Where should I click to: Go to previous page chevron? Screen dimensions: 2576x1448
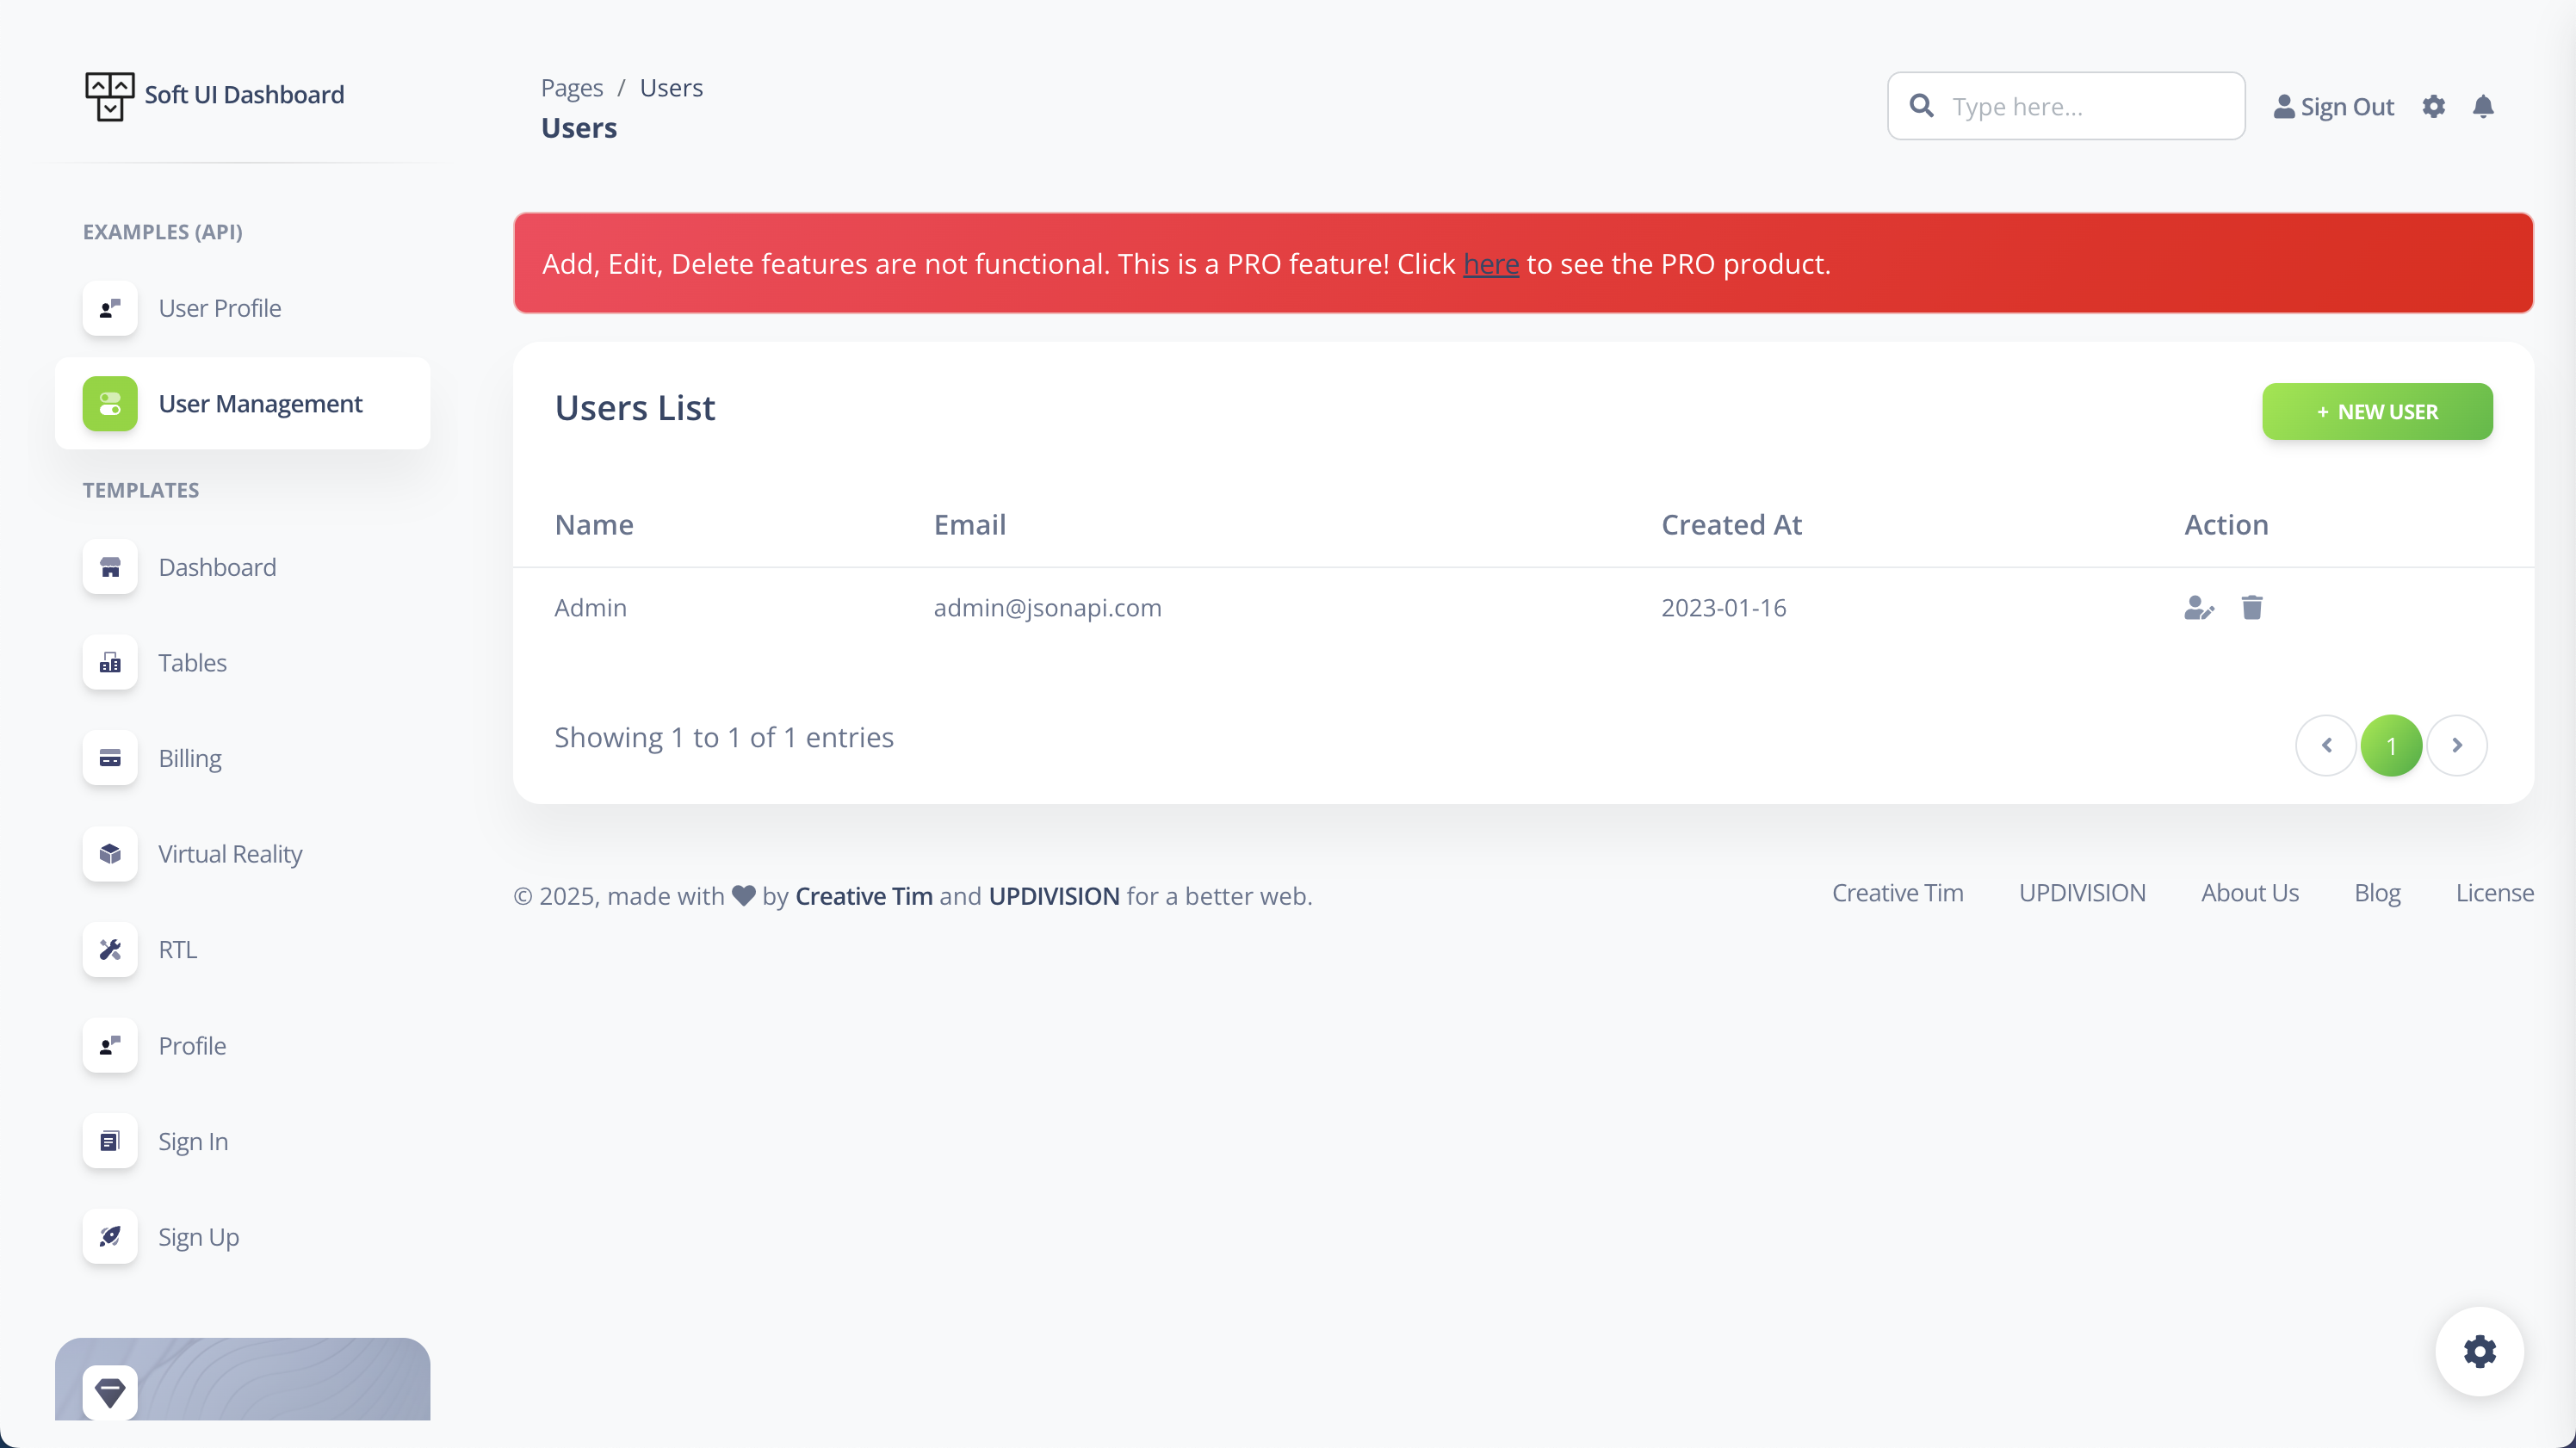(x=2326, y=745)
